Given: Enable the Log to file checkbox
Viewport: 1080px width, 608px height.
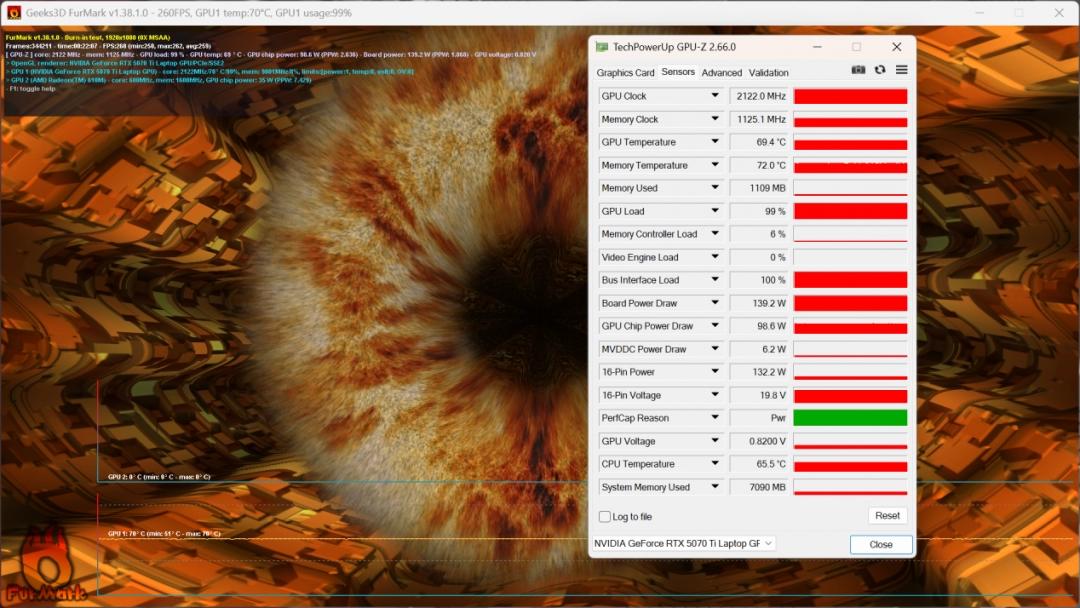Looking at the screenshot, I should coord(605,516).
